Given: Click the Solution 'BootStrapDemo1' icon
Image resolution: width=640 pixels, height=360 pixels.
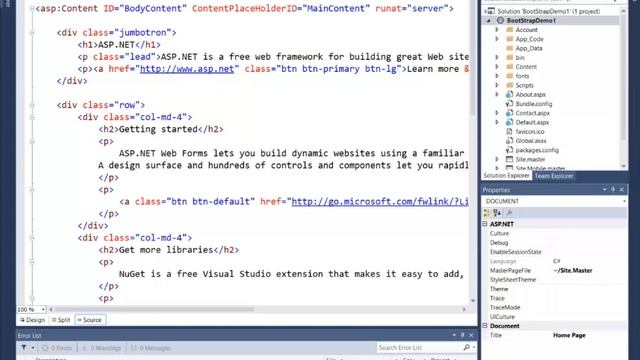Looking at the screenshot, I should [x=491, y=11].
